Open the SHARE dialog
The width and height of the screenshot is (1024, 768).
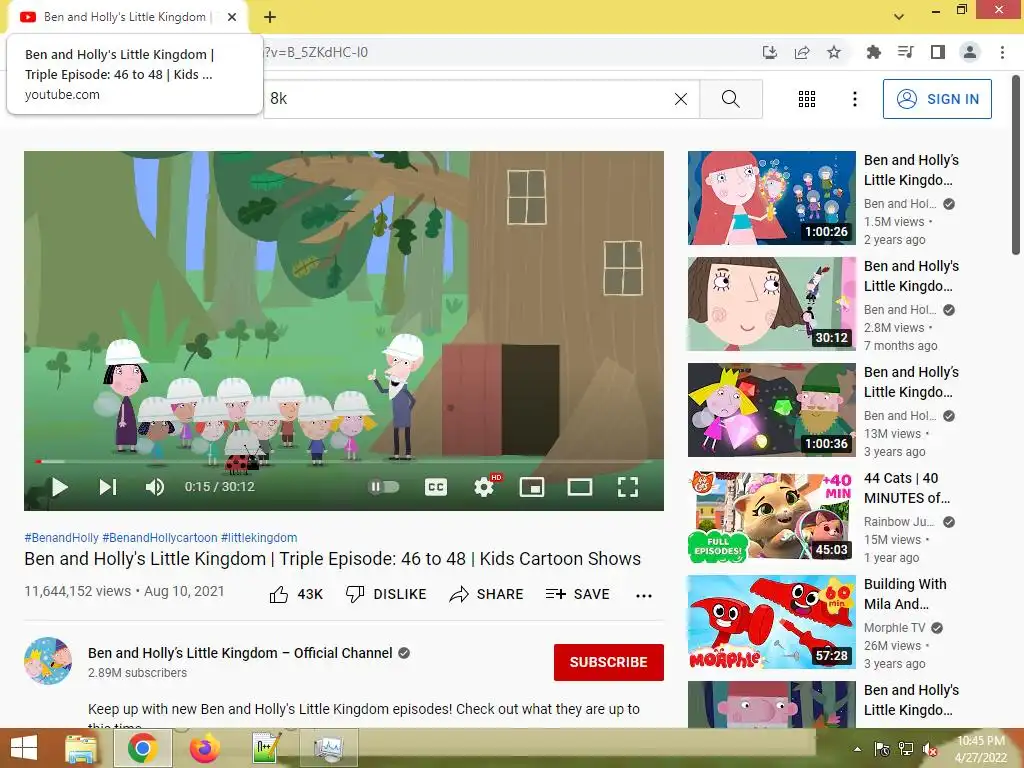point(487,594)
